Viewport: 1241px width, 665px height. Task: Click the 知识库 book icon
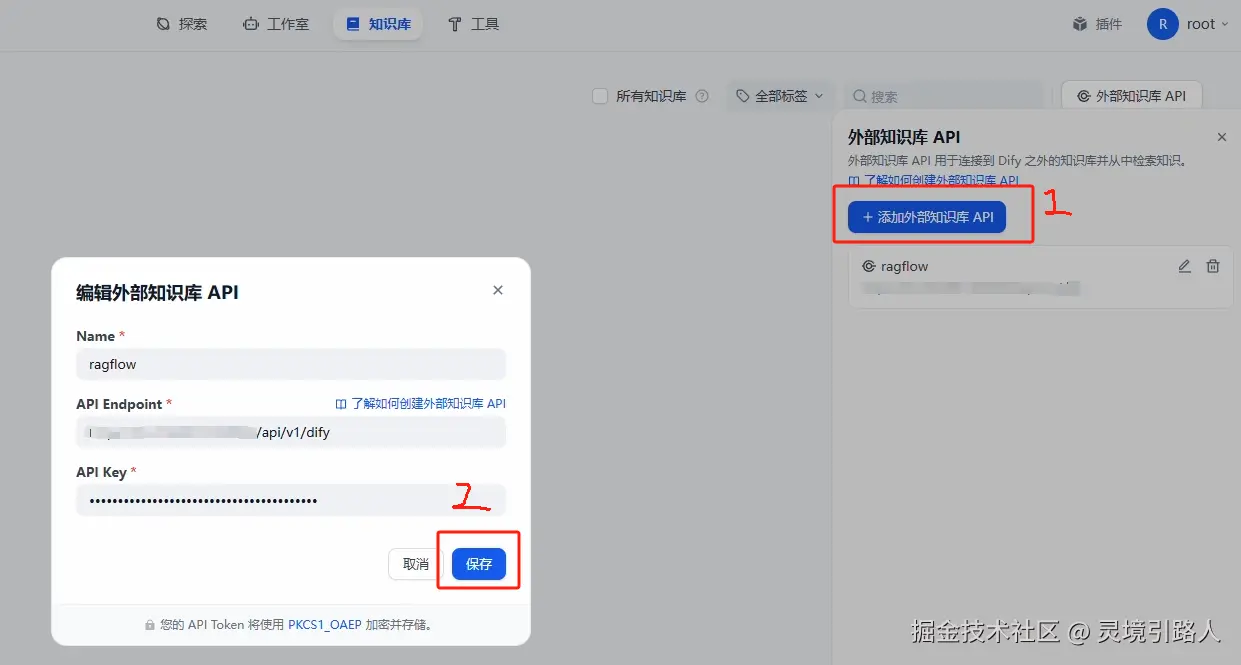click(351, 23)
